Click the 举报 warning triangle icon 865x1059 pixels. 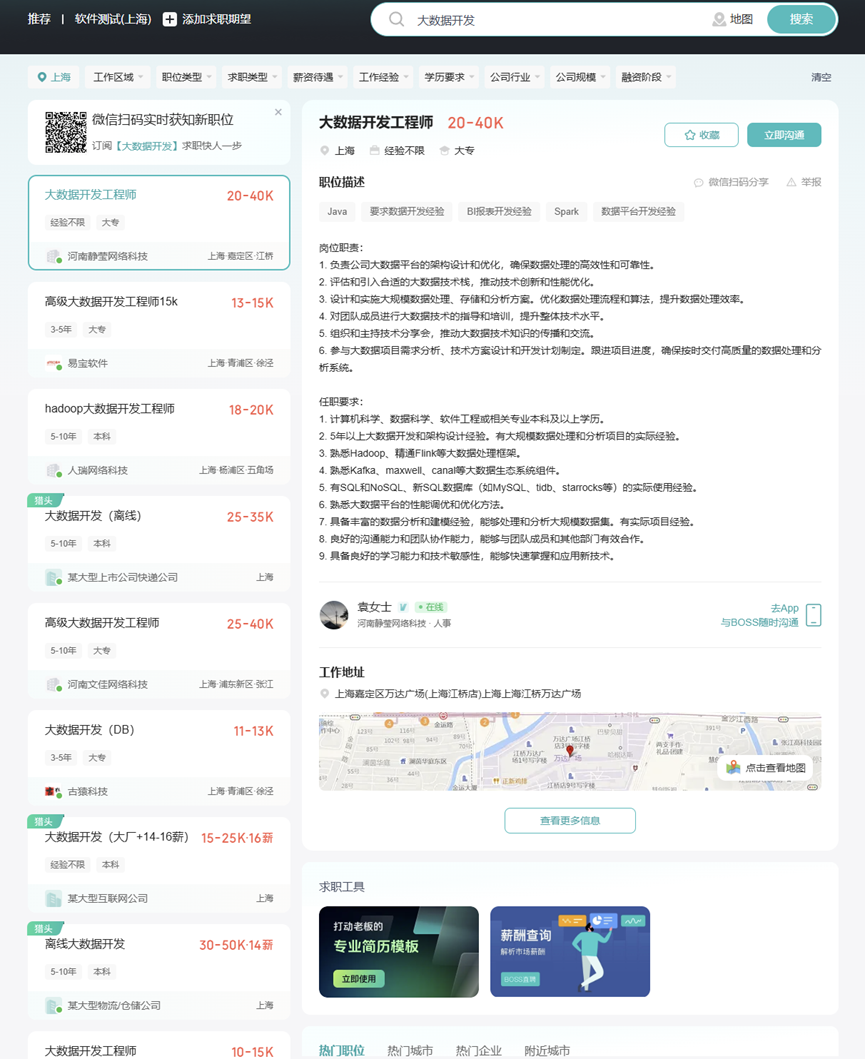coord(791,182)
